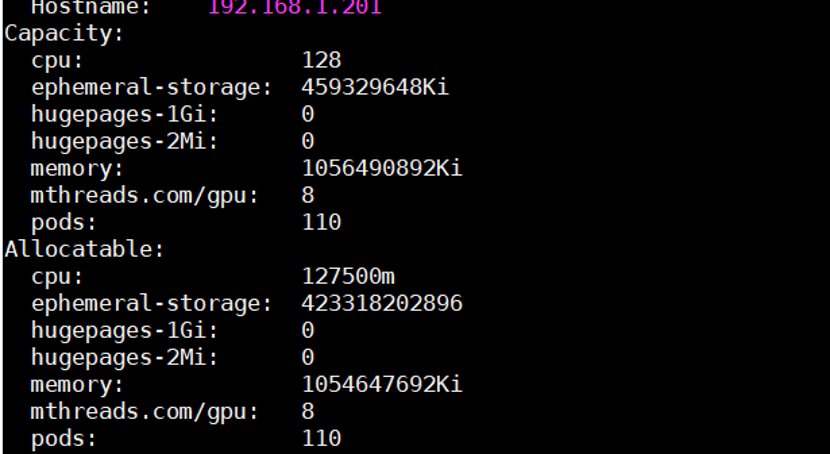
Task: Click Capacity mthreads.com/gpu label
Action: [x=145, y=196]
